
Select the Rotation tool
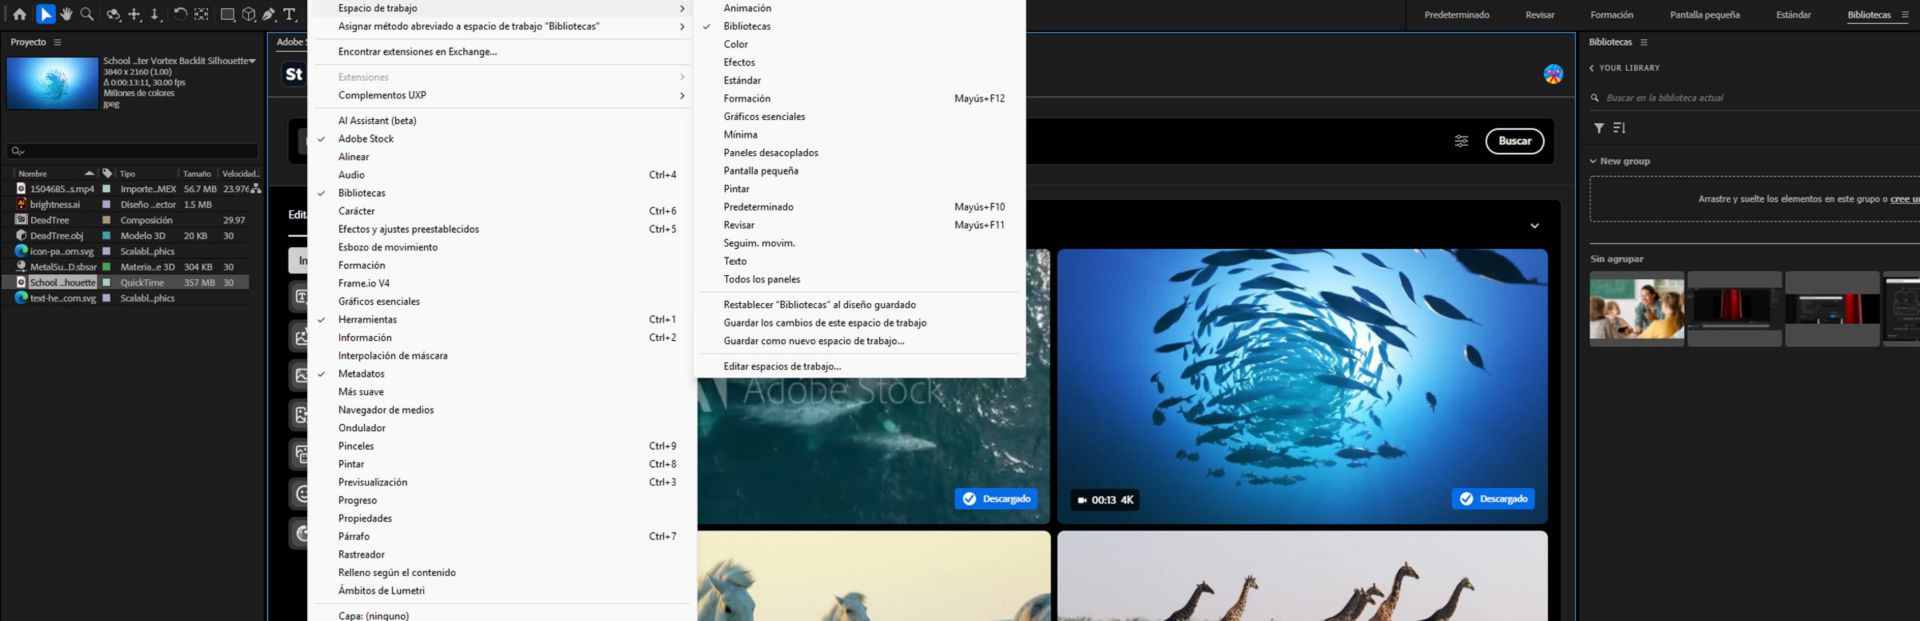180,14
